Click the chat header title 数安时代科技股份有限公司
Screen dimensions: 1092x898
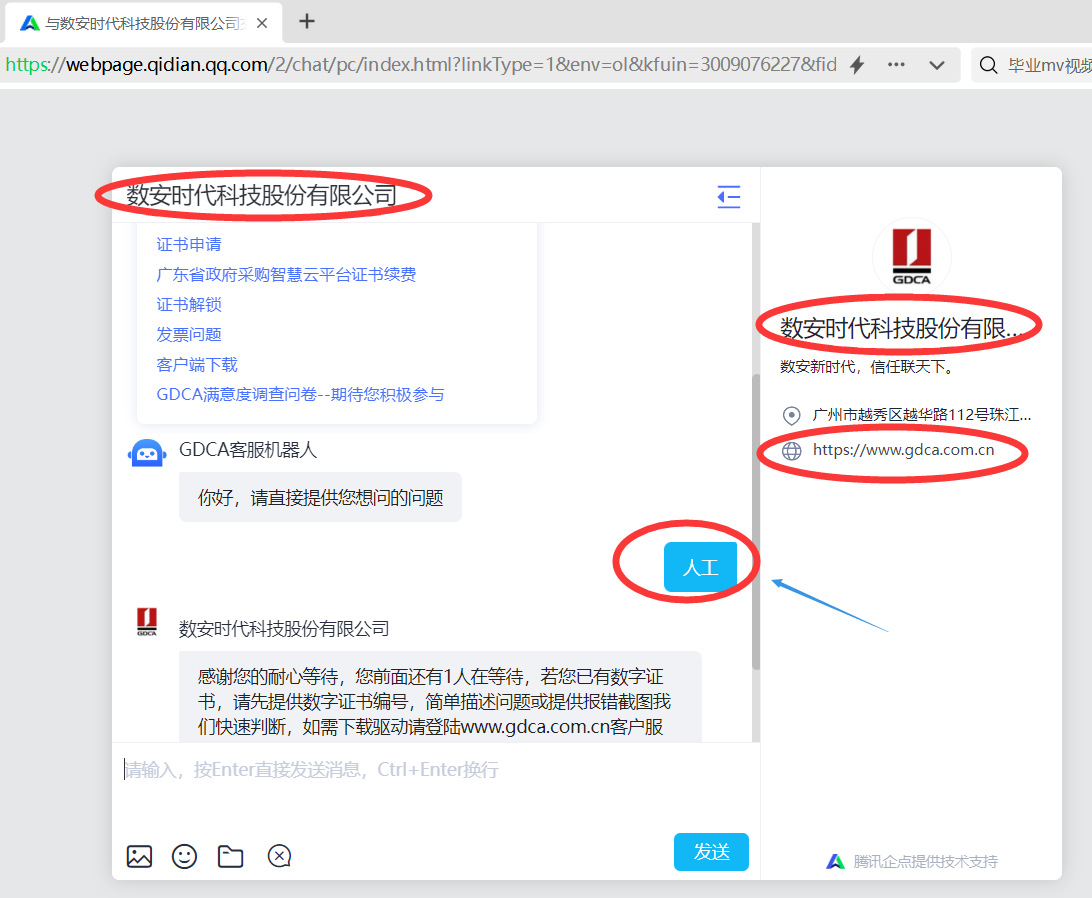(x=262, y=195)
